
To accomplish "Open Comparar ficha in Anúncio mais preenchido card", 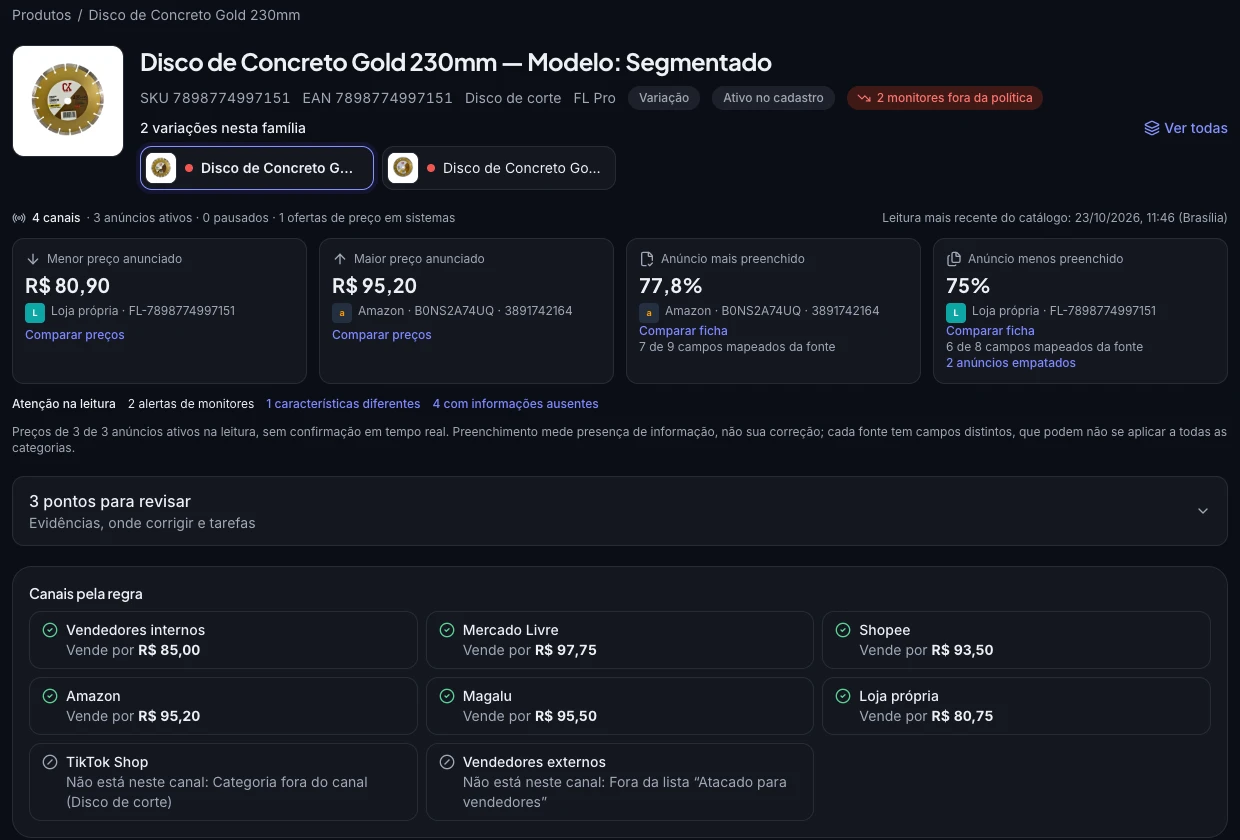I will 684,331.
